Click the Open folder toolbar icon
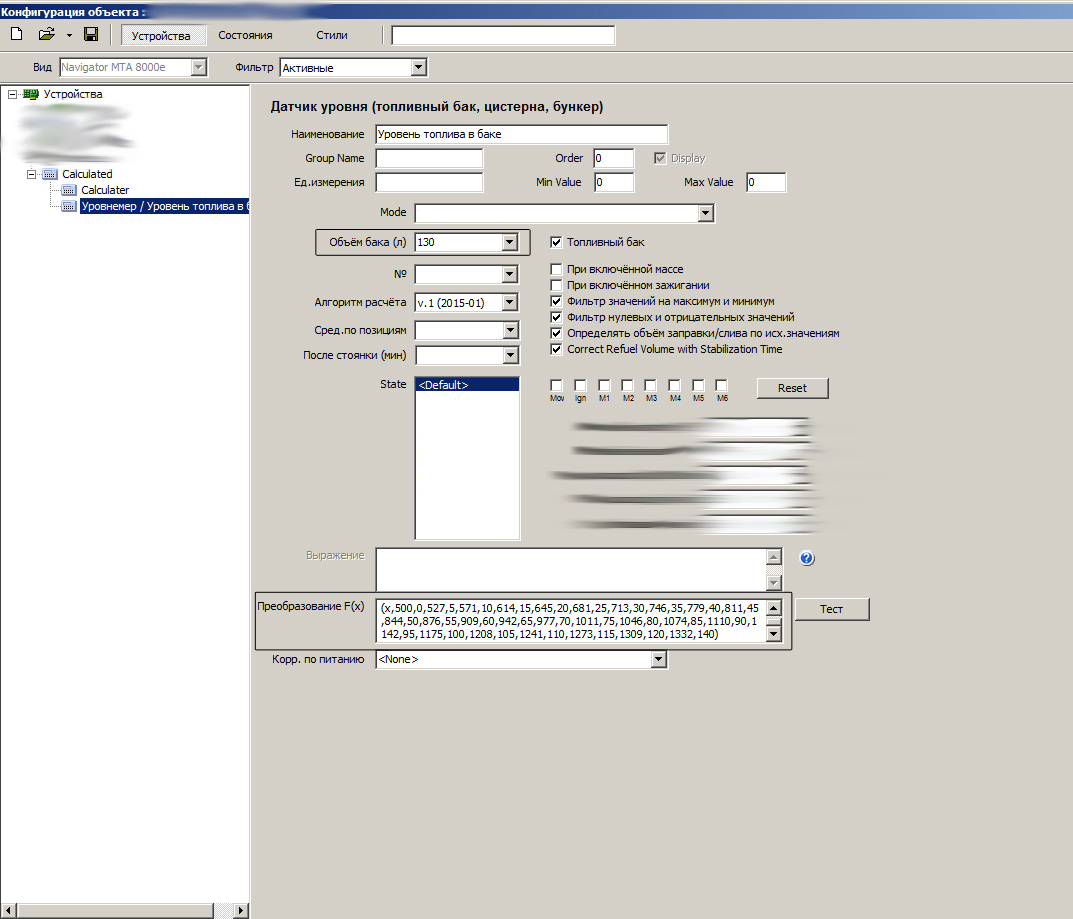Screen dimensions: 1073x919 [46, 35]
